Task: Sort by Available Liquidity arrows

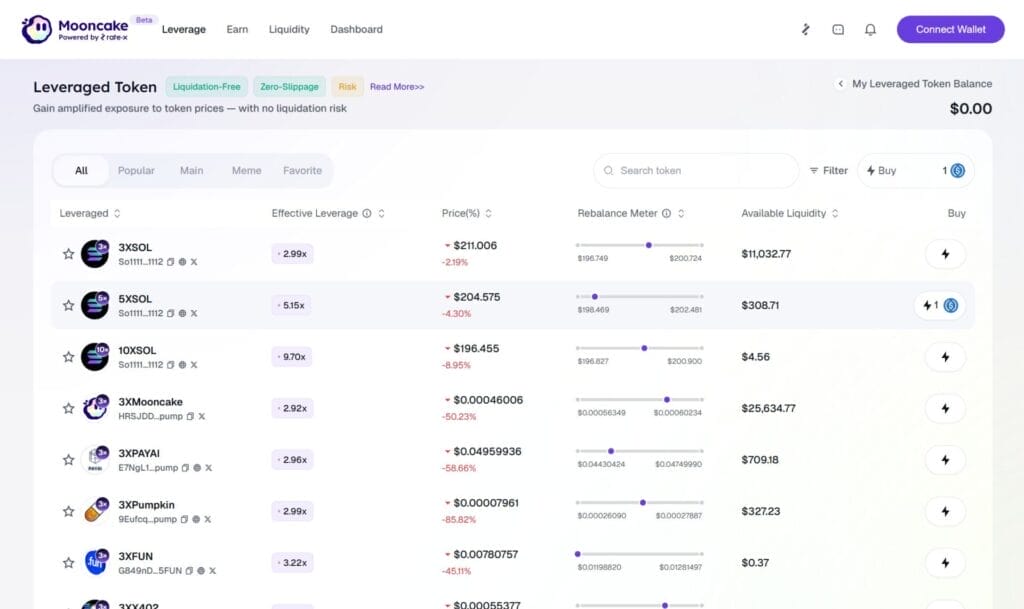Action: click(835, 213)
